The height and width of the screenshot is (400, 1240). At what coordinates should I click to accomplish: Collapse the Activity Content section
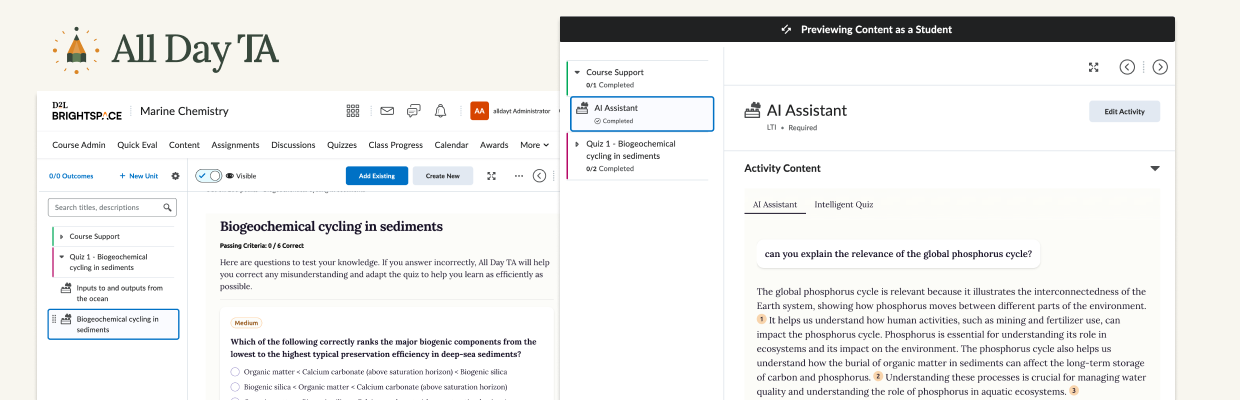[x=1155, y=169]
